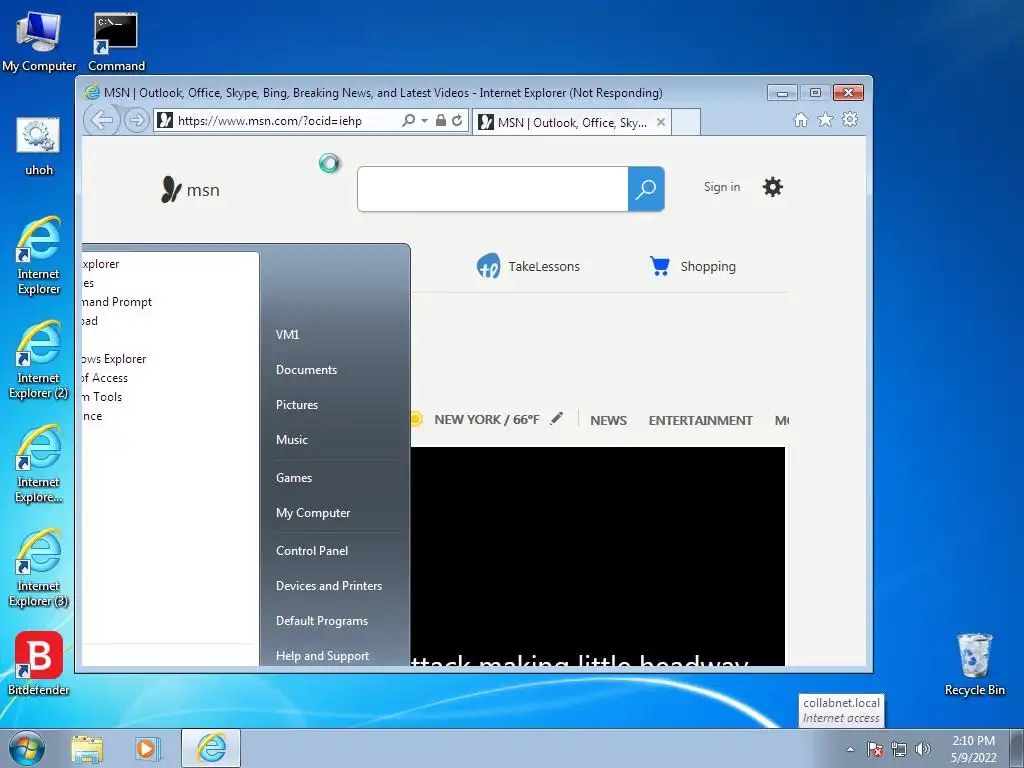Click the taskbar clock showing 2:10 PM
The height and width of the screenshot is (768, 1024).
973,749
